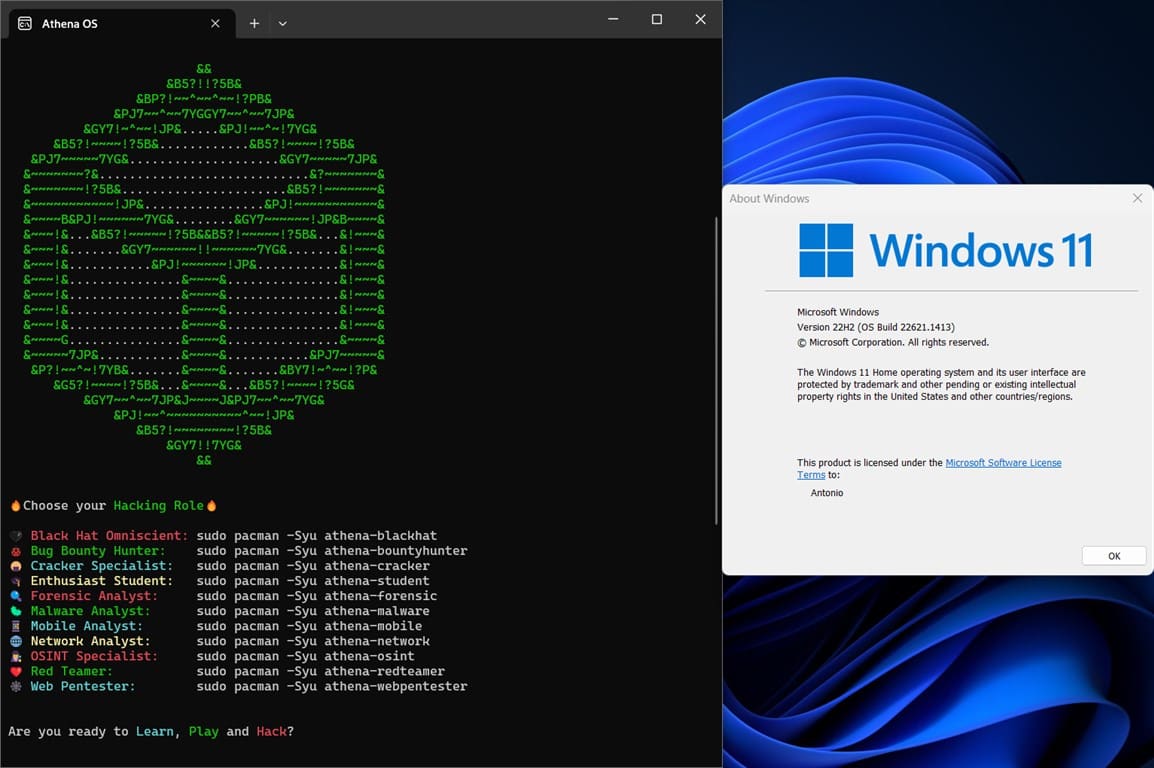Open the Microsoft Software License Terms link
Viewport: 1154px width, 768px height.
(1003, 462)
